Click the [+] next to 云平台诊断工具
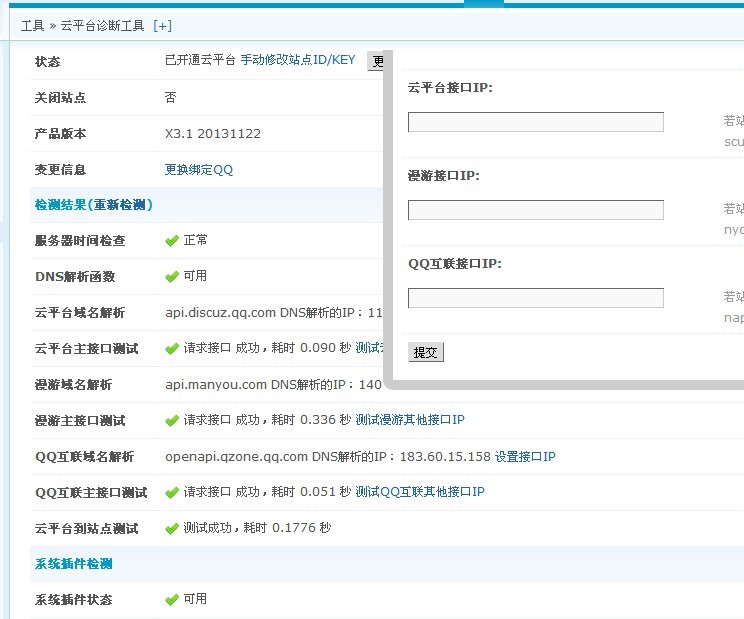 point(162,26)
